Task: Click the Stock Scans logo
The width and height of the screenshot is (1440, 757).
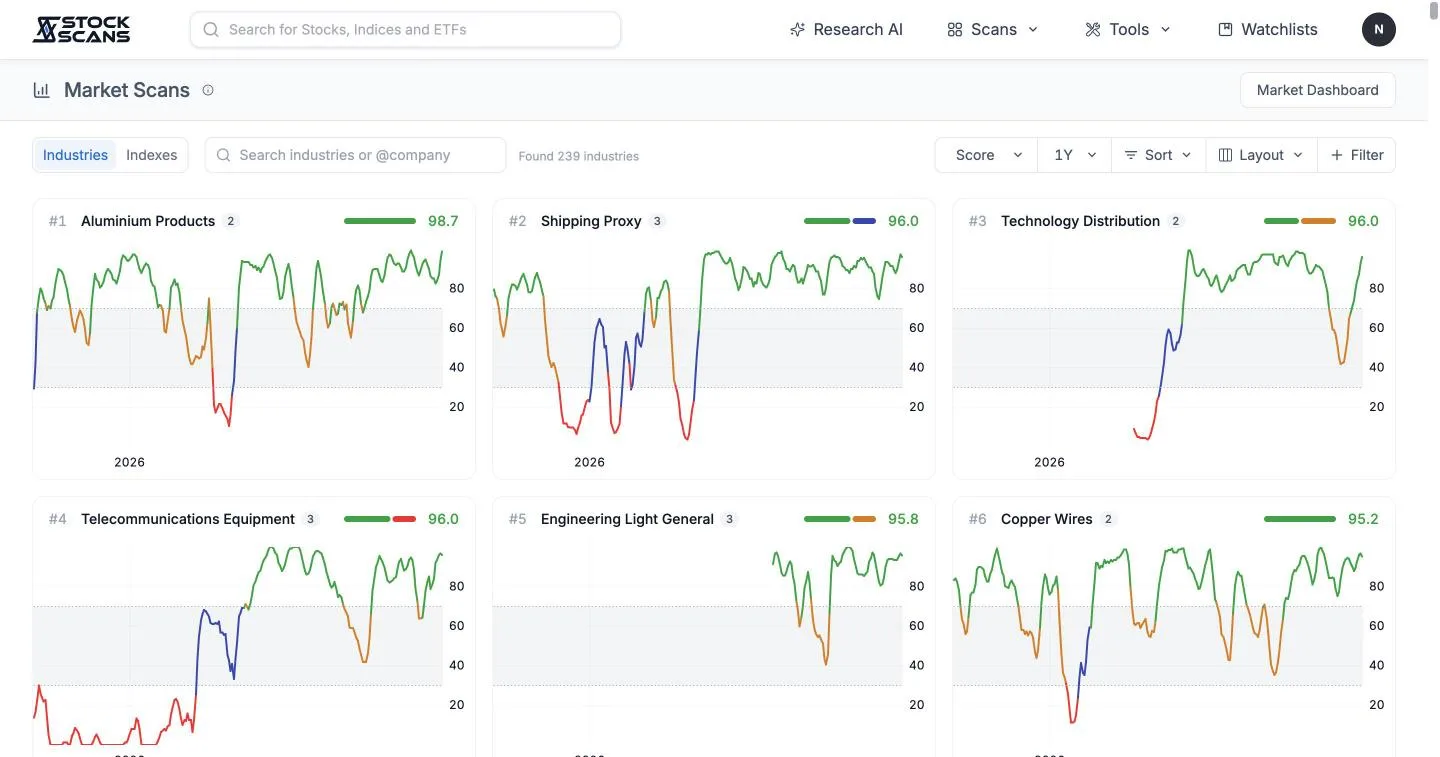Action: tap(81, 30)
